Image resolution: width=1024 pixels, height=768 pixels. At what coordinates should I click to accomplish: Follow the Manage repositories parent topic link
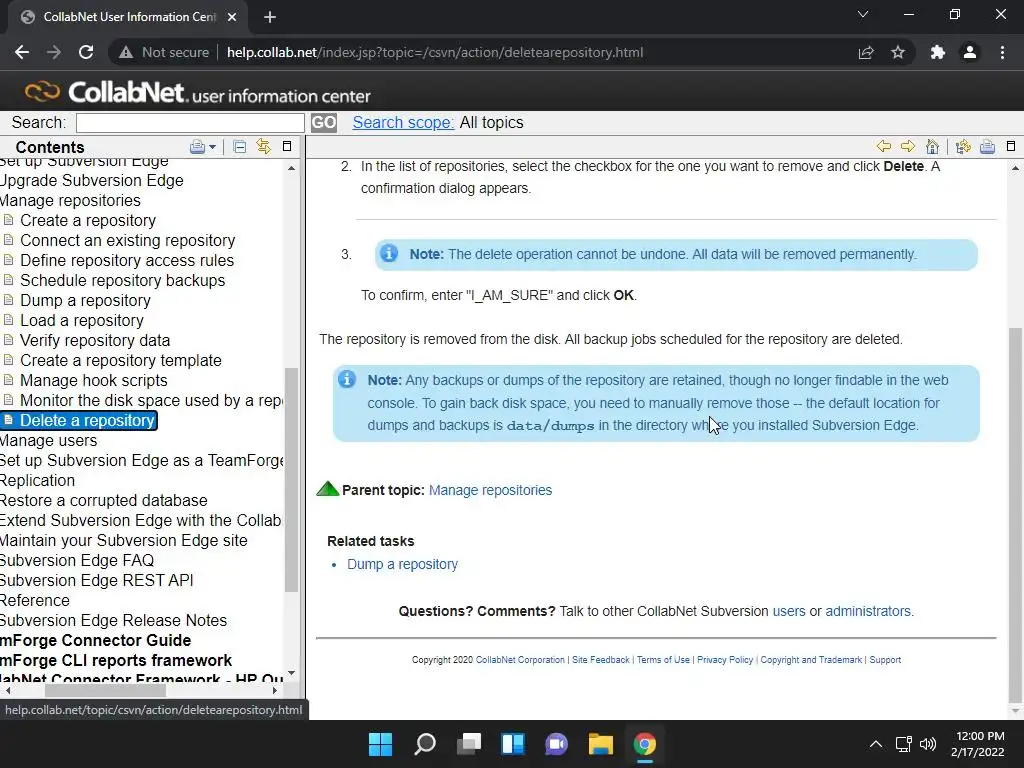click(x=490, y=490)
